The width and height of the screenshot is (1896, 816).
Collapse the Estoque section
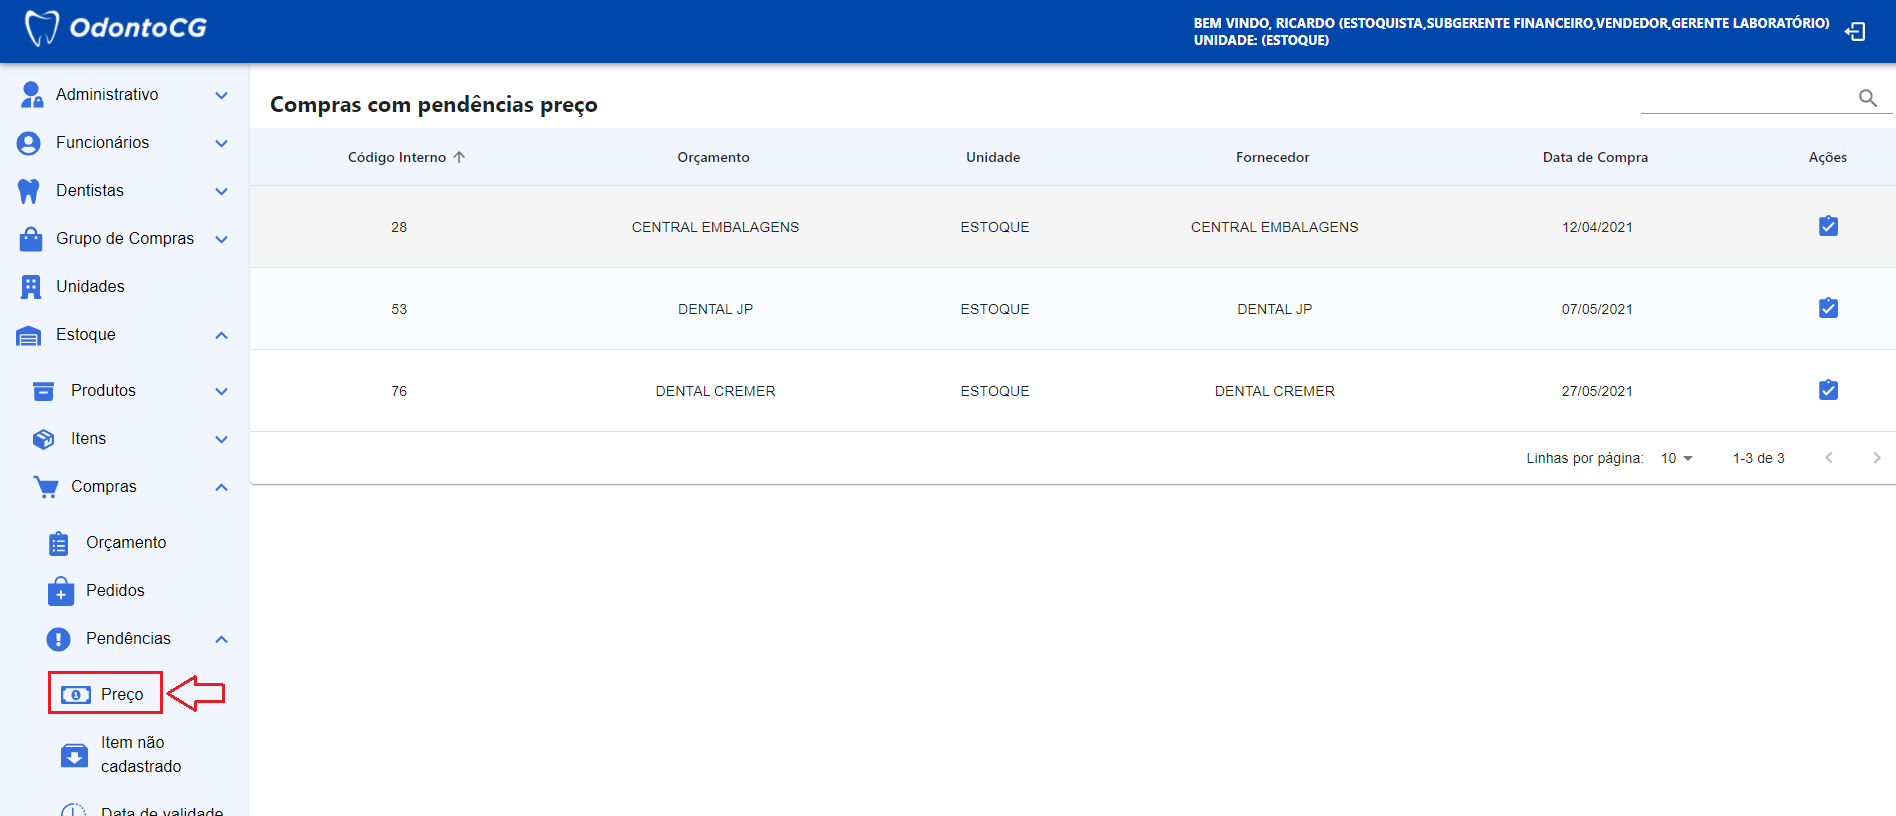click(221, 335)
